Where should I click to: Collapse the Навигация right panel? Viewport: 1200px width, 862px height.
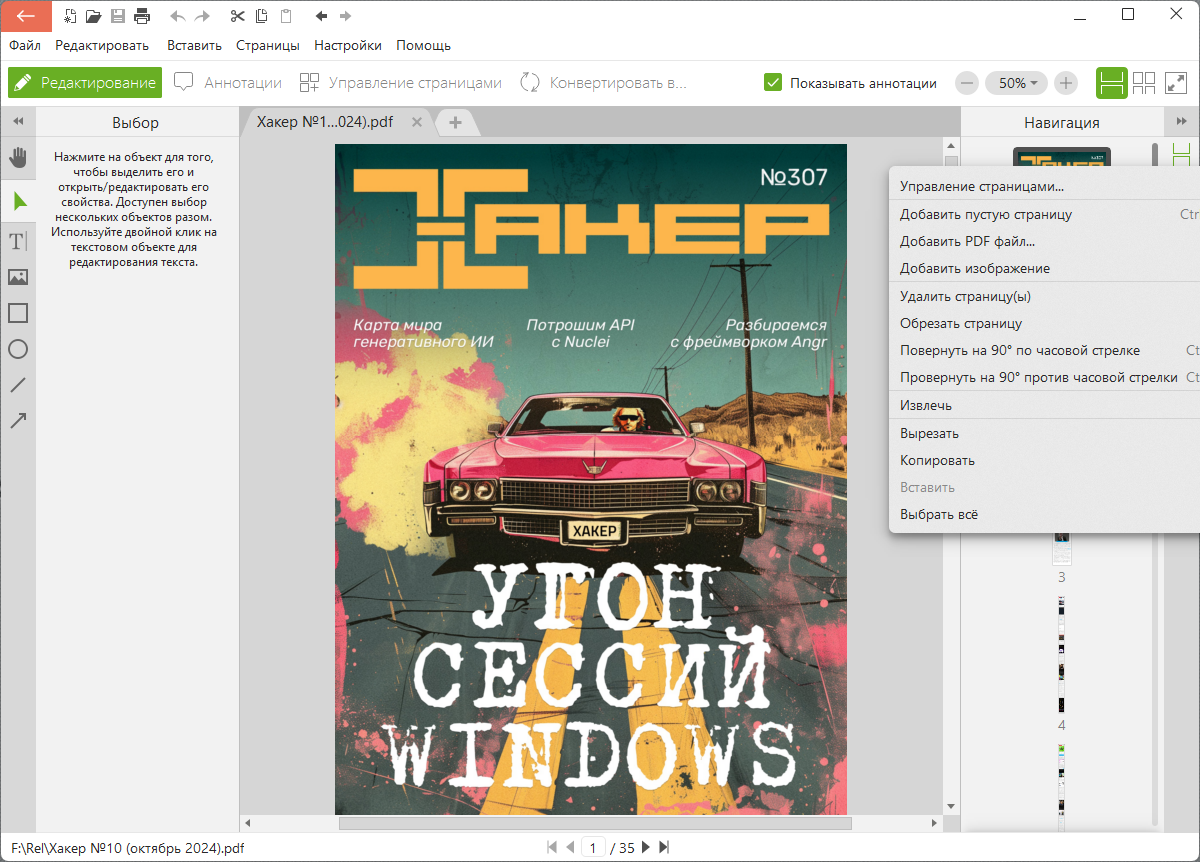coord(1182,122)
